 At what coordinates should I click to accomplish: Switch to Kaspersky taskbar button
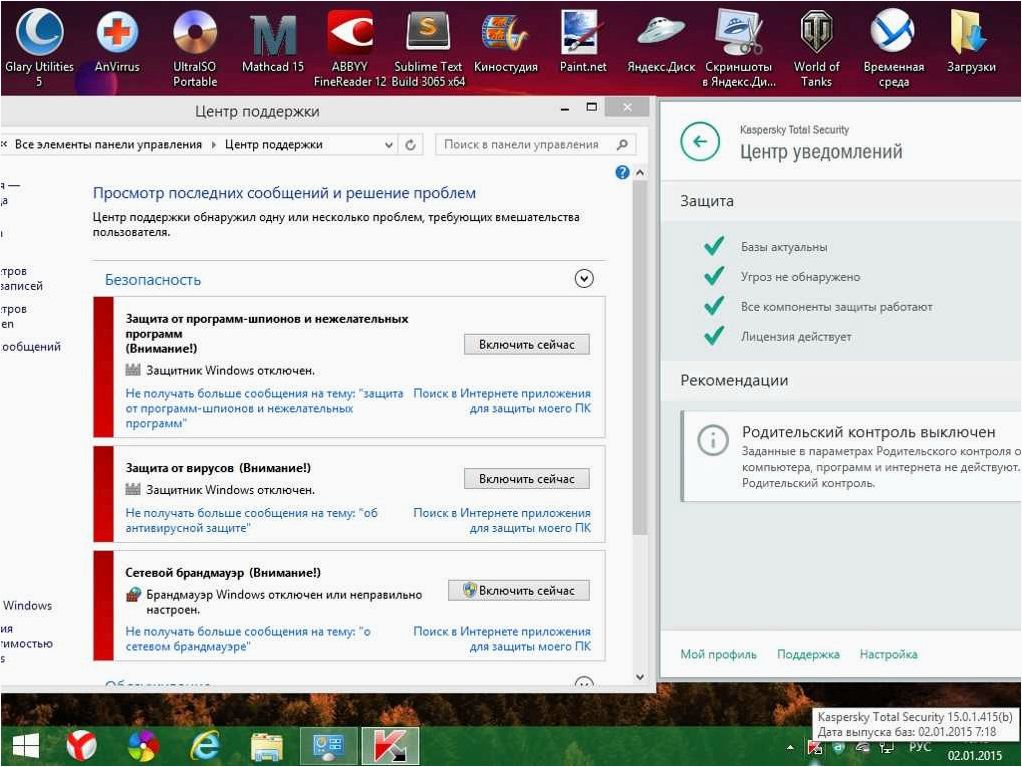click(x=390, y=746)
